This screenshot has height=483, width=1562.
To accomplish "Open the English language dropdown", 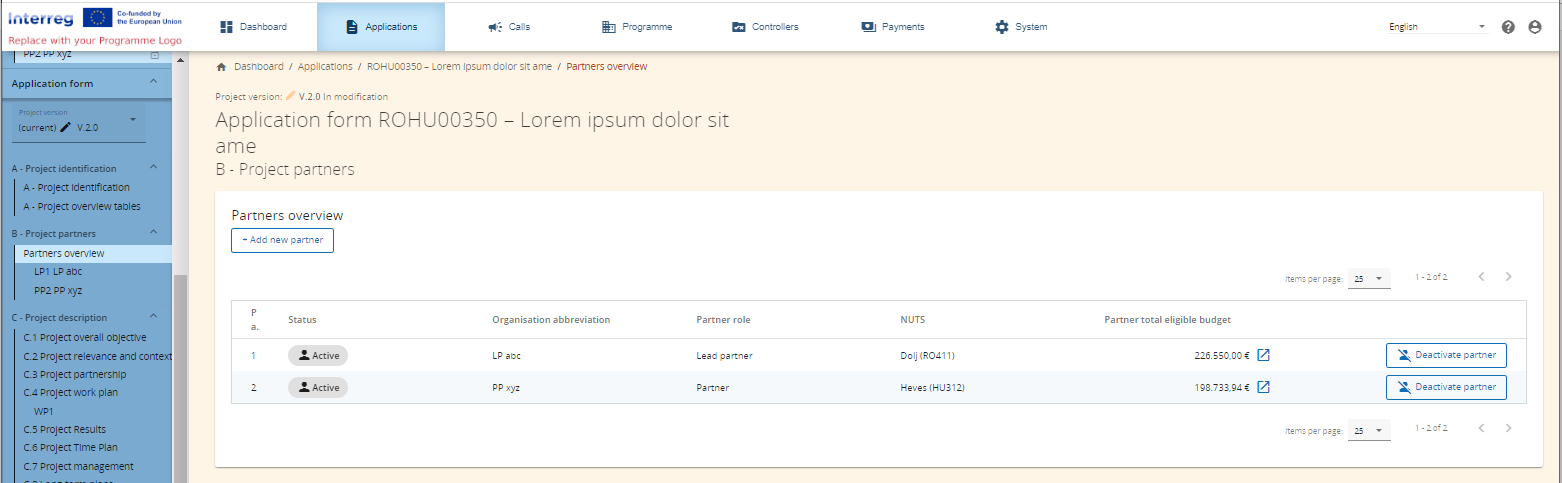I will point(1436,27).
